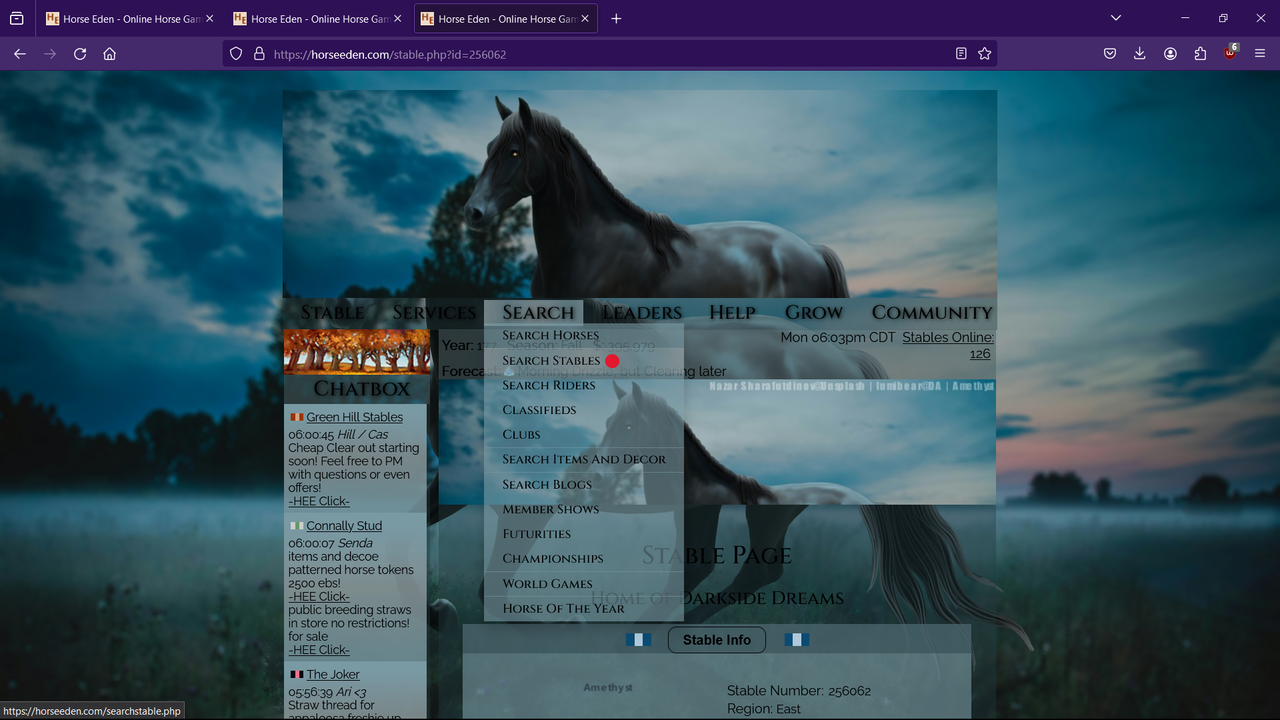Close the first Horse Eden tab
Viewport: 1280px width, 720px height.
pyautogui.click(x=210, y=18)
